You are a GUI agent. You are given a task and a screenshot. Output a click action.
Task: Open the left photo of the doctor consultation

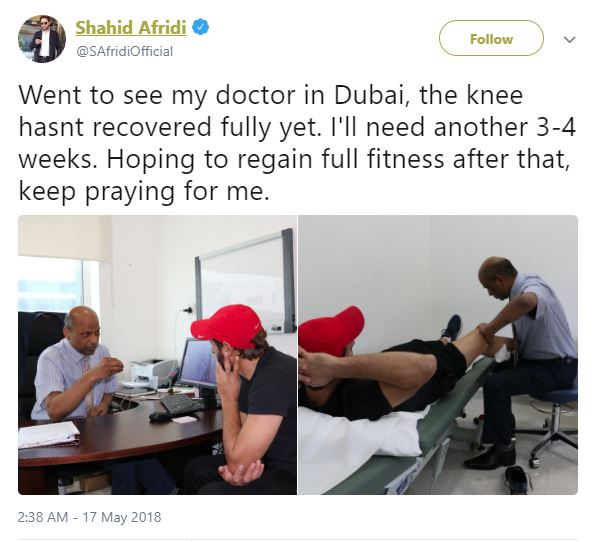[x=157, y=355]
